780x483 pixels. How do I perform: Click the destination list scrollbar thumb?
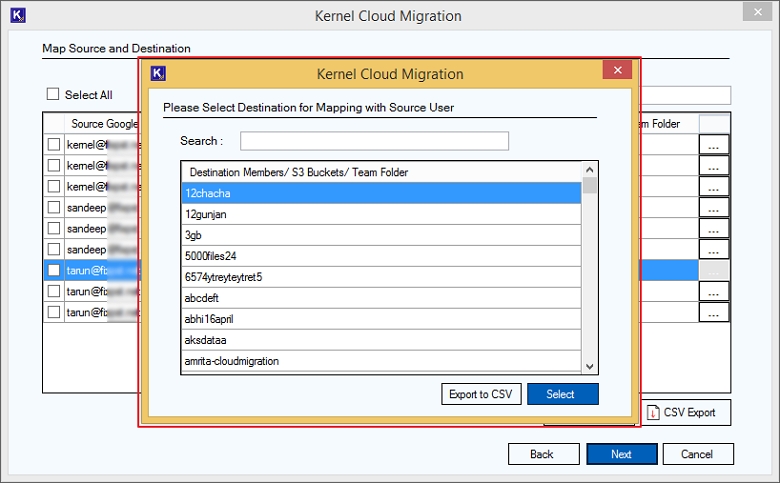click(x=589, y=185)
